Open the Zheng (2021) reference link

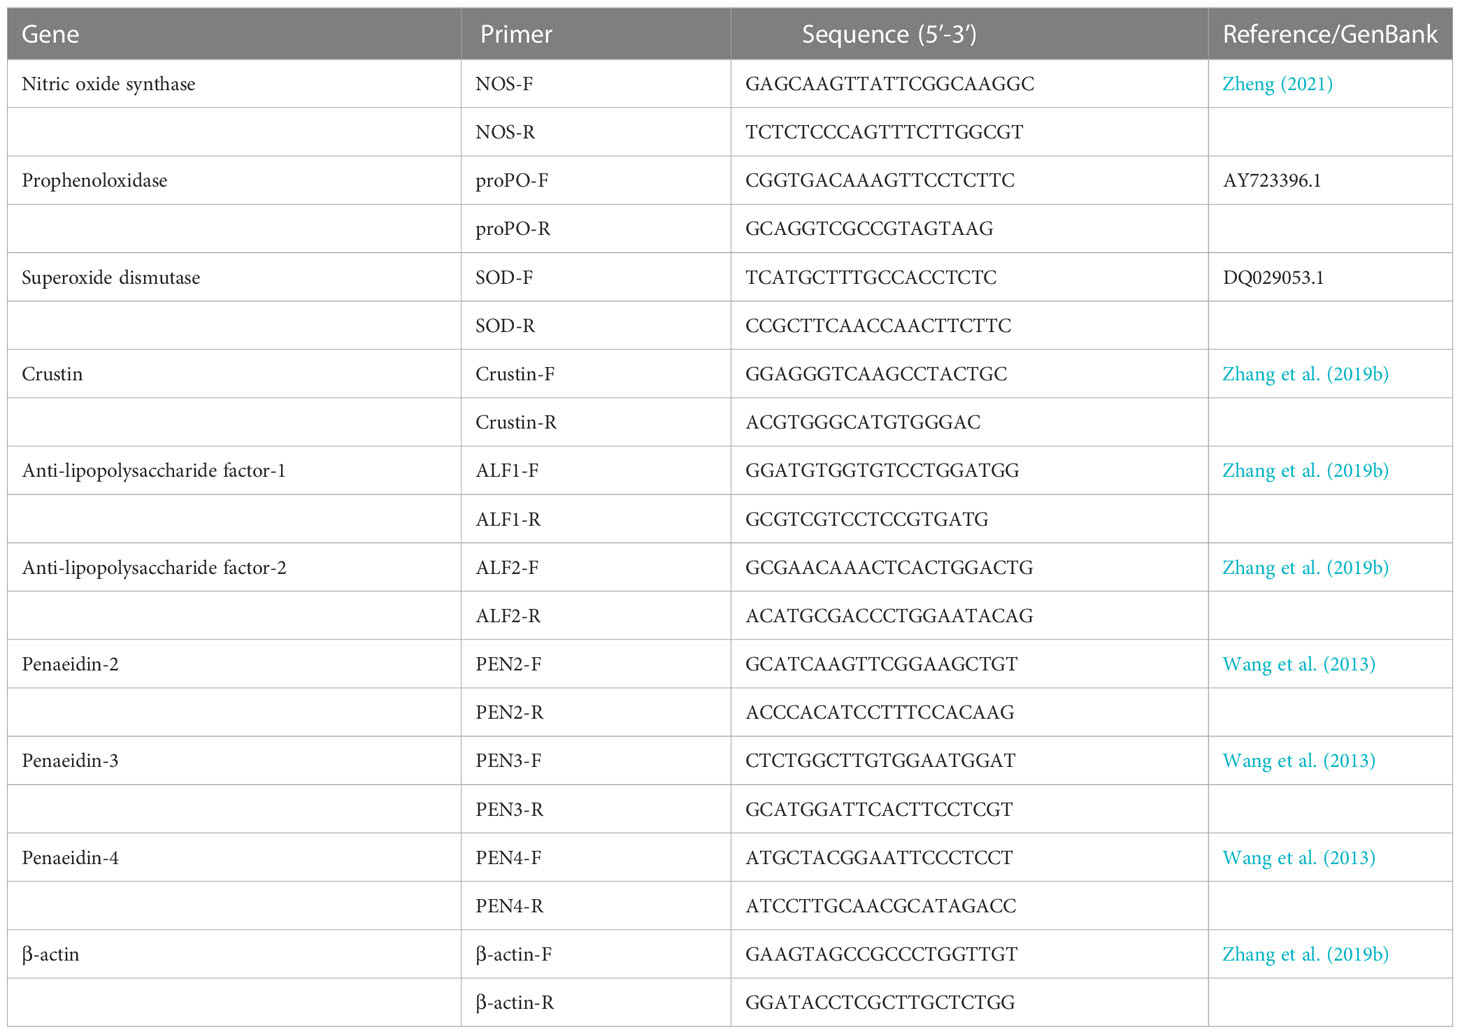coord(1277,84)
